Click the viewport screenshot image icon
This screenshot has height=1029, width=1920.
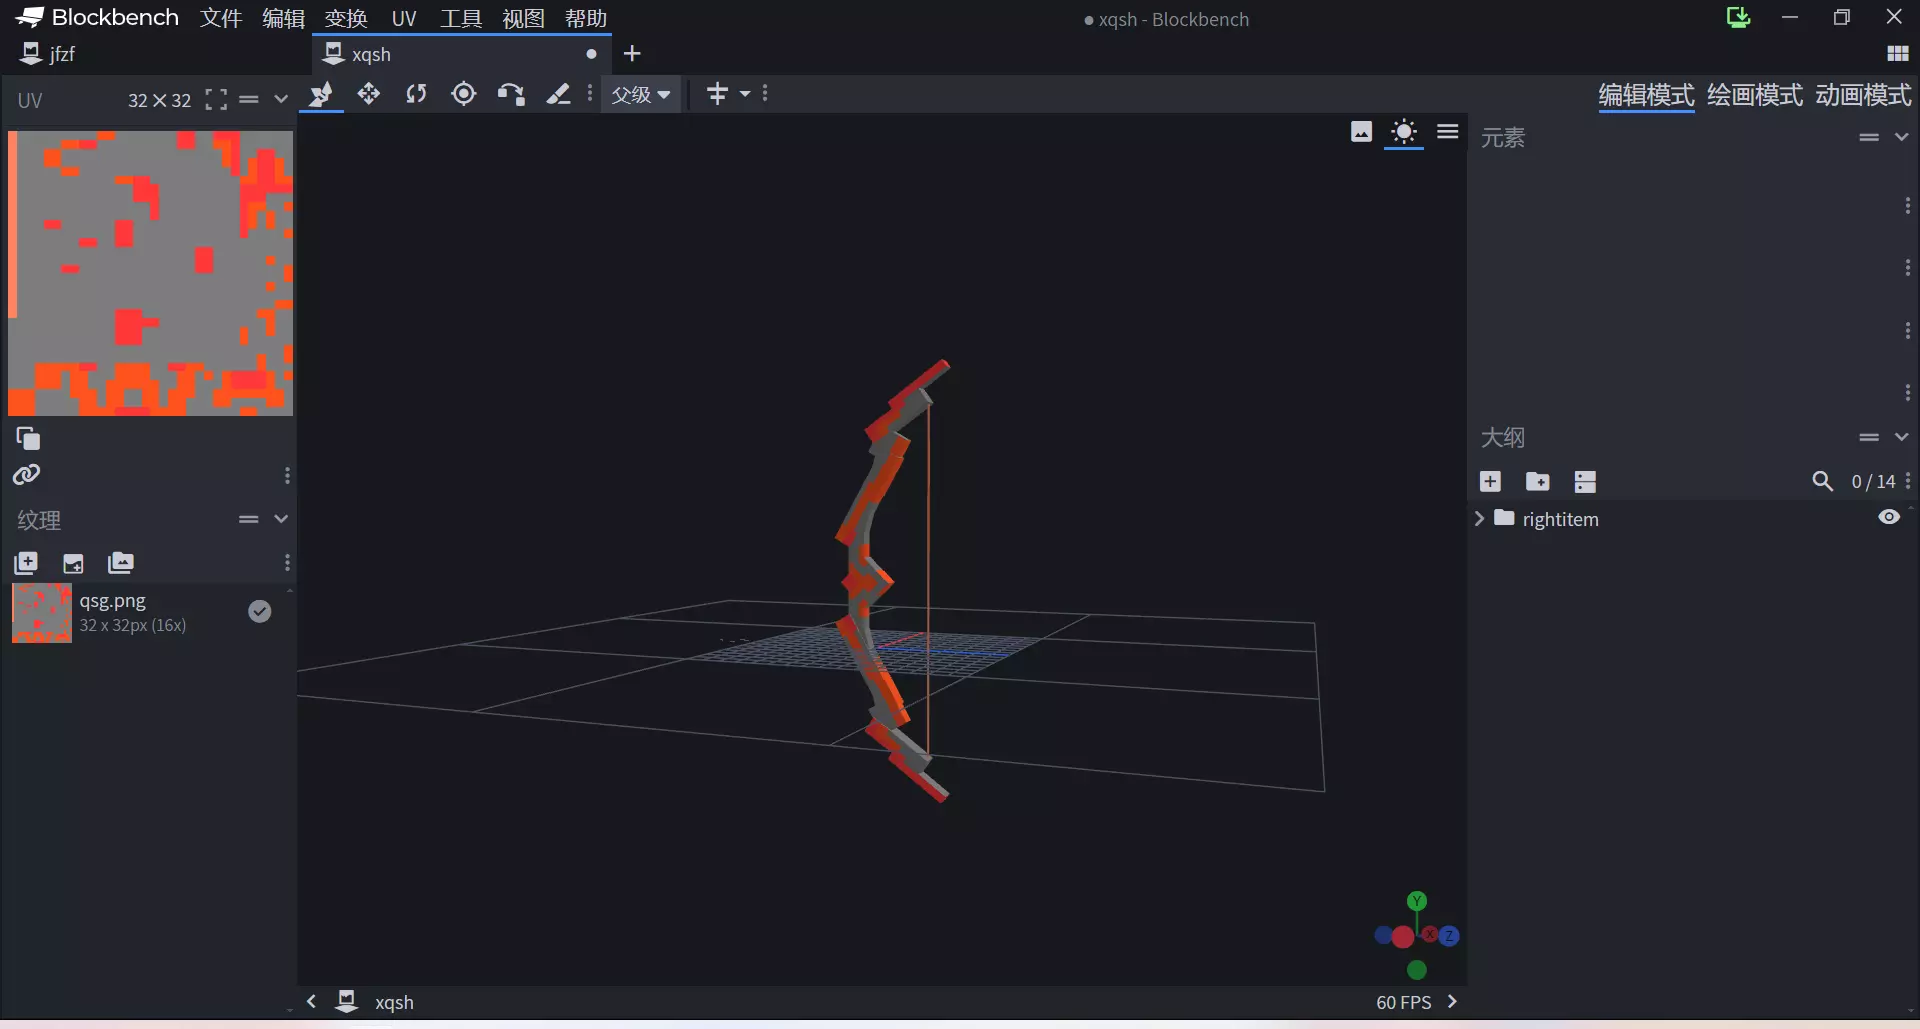click(x=1361, y=132)
